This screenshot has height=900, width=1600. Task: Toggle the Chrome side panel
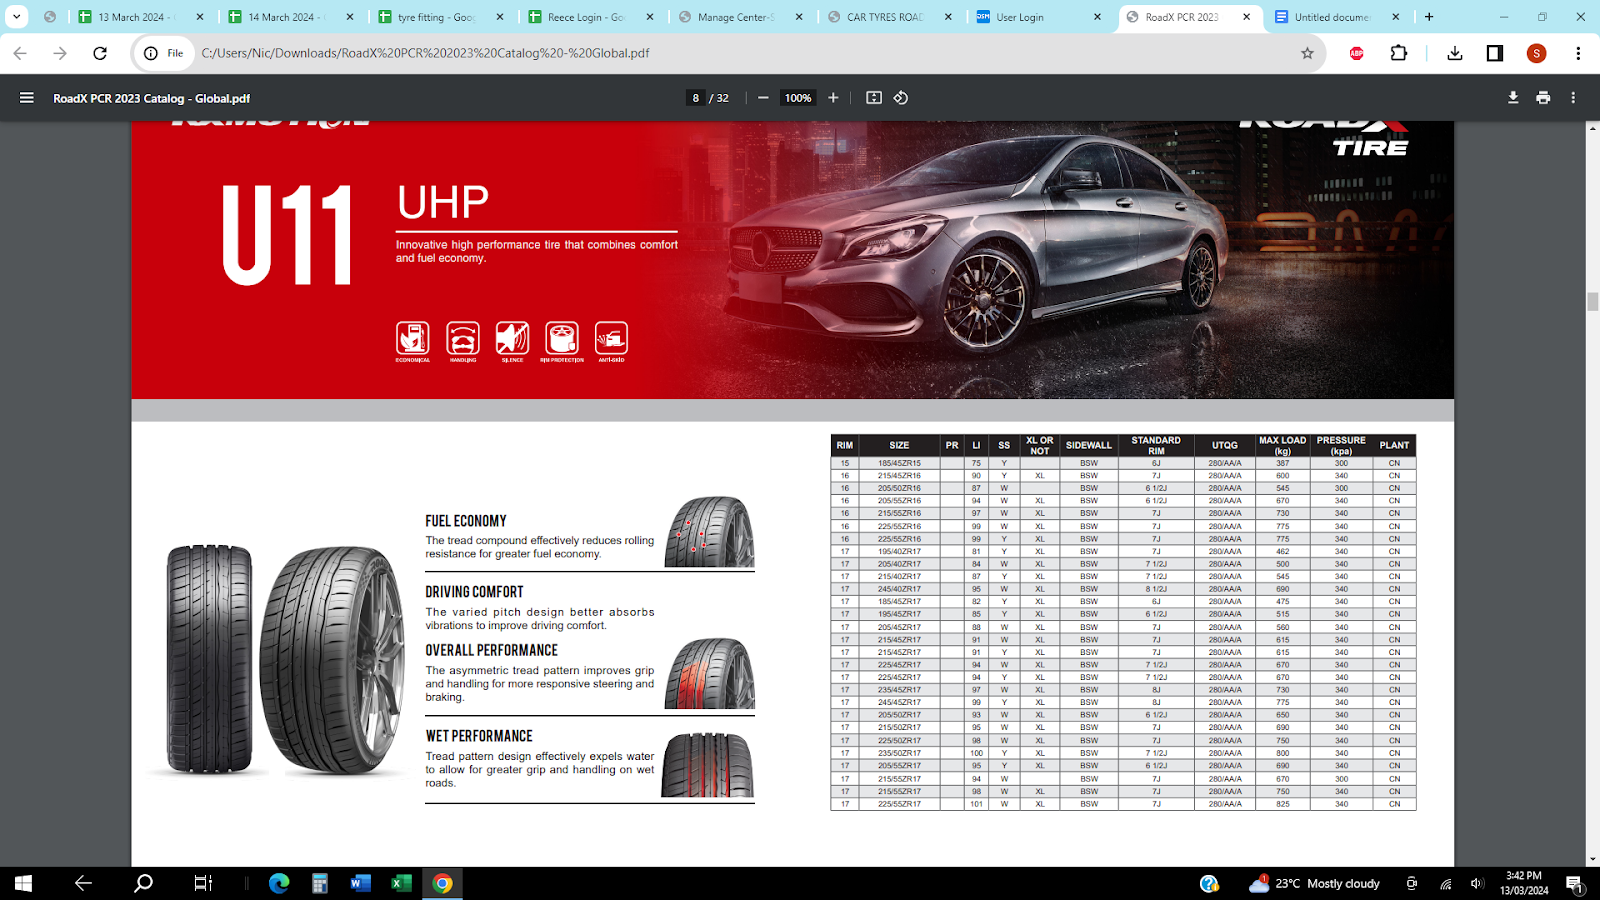click(x=1495, y=53)
